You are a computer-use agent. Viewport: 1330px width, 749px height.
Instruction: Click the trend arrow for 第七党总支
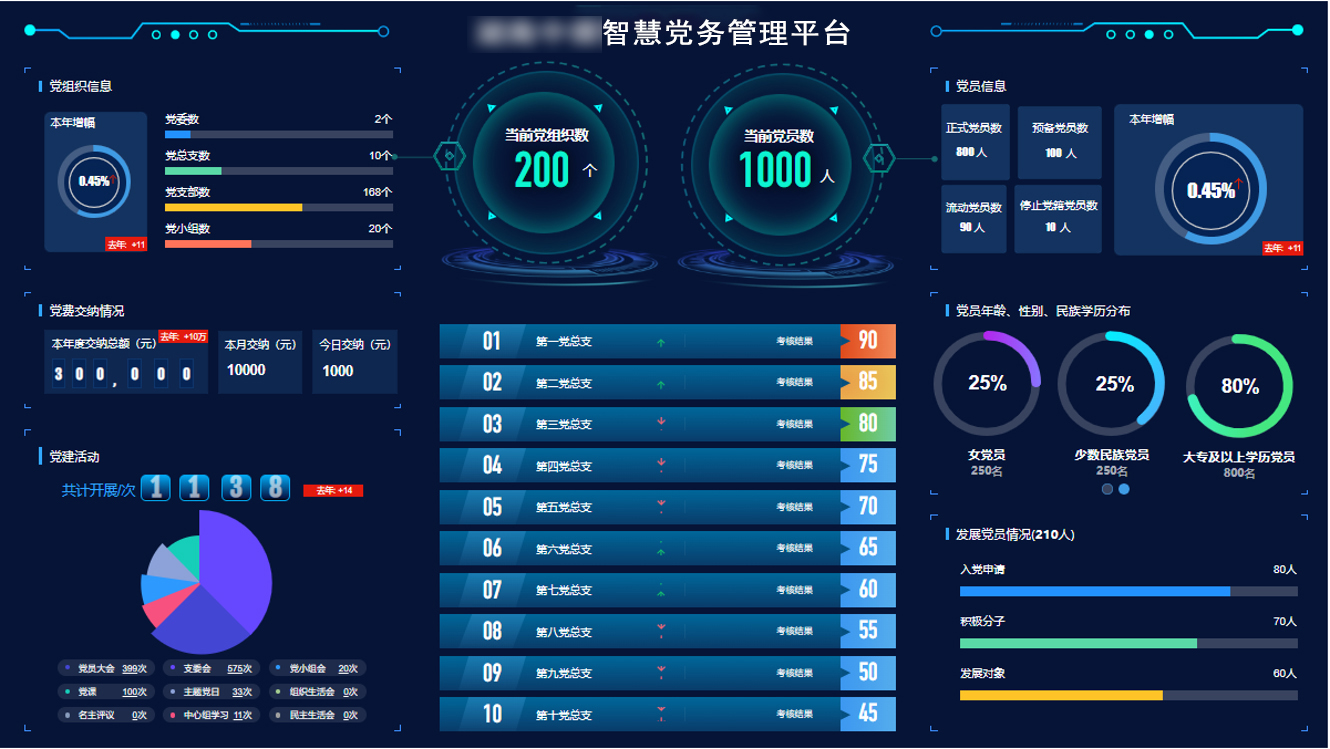(x=660, y=589)
